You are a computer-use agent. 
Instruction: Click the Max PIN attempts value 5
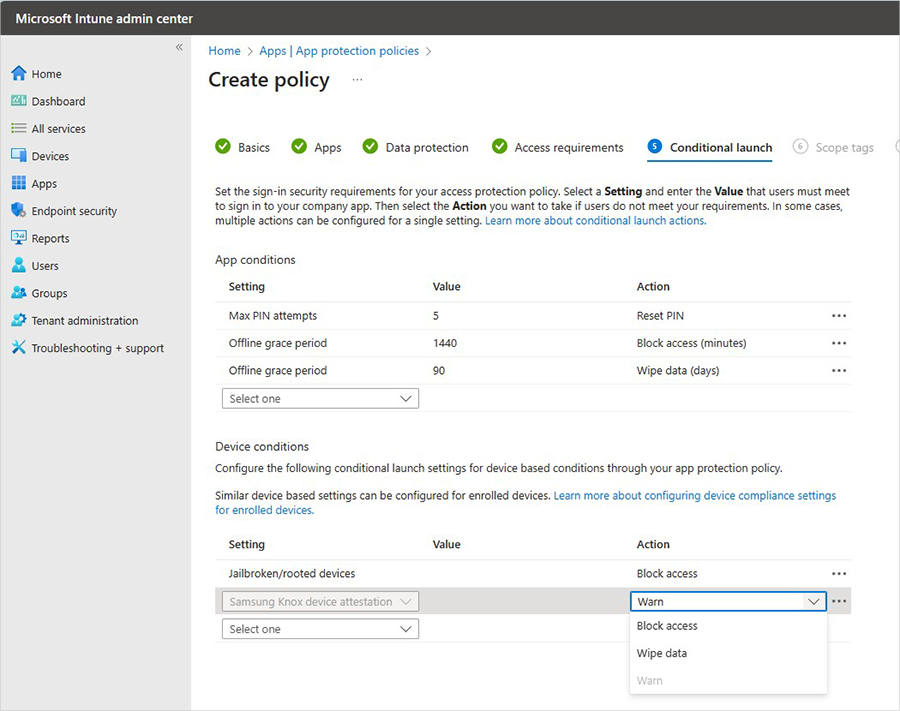tap(436, 316)
